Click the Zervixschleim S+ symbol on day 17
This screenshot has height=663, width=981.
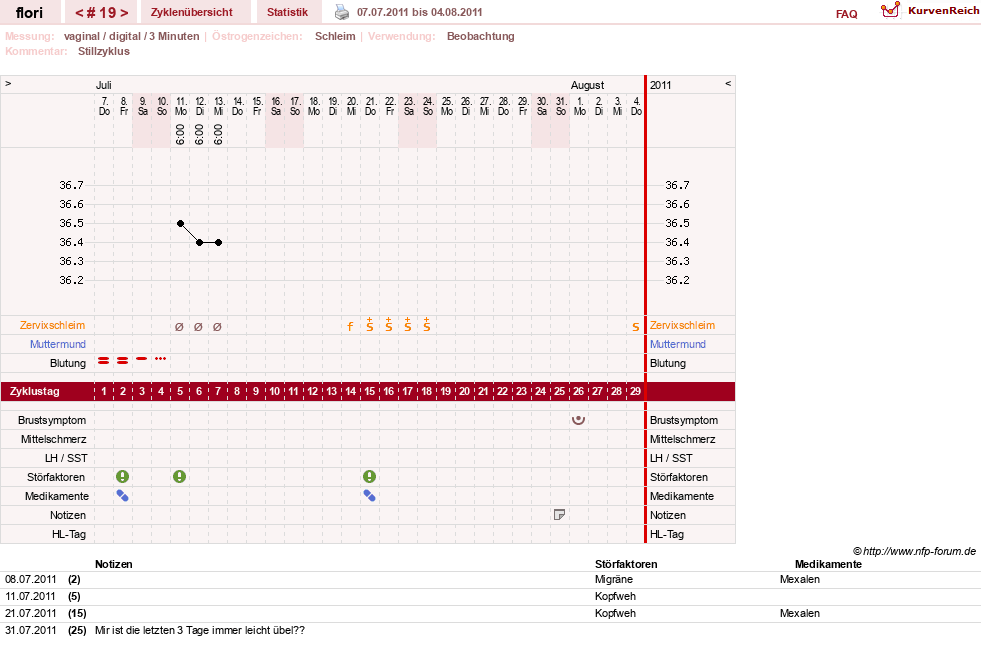click(x=408, y=325)
